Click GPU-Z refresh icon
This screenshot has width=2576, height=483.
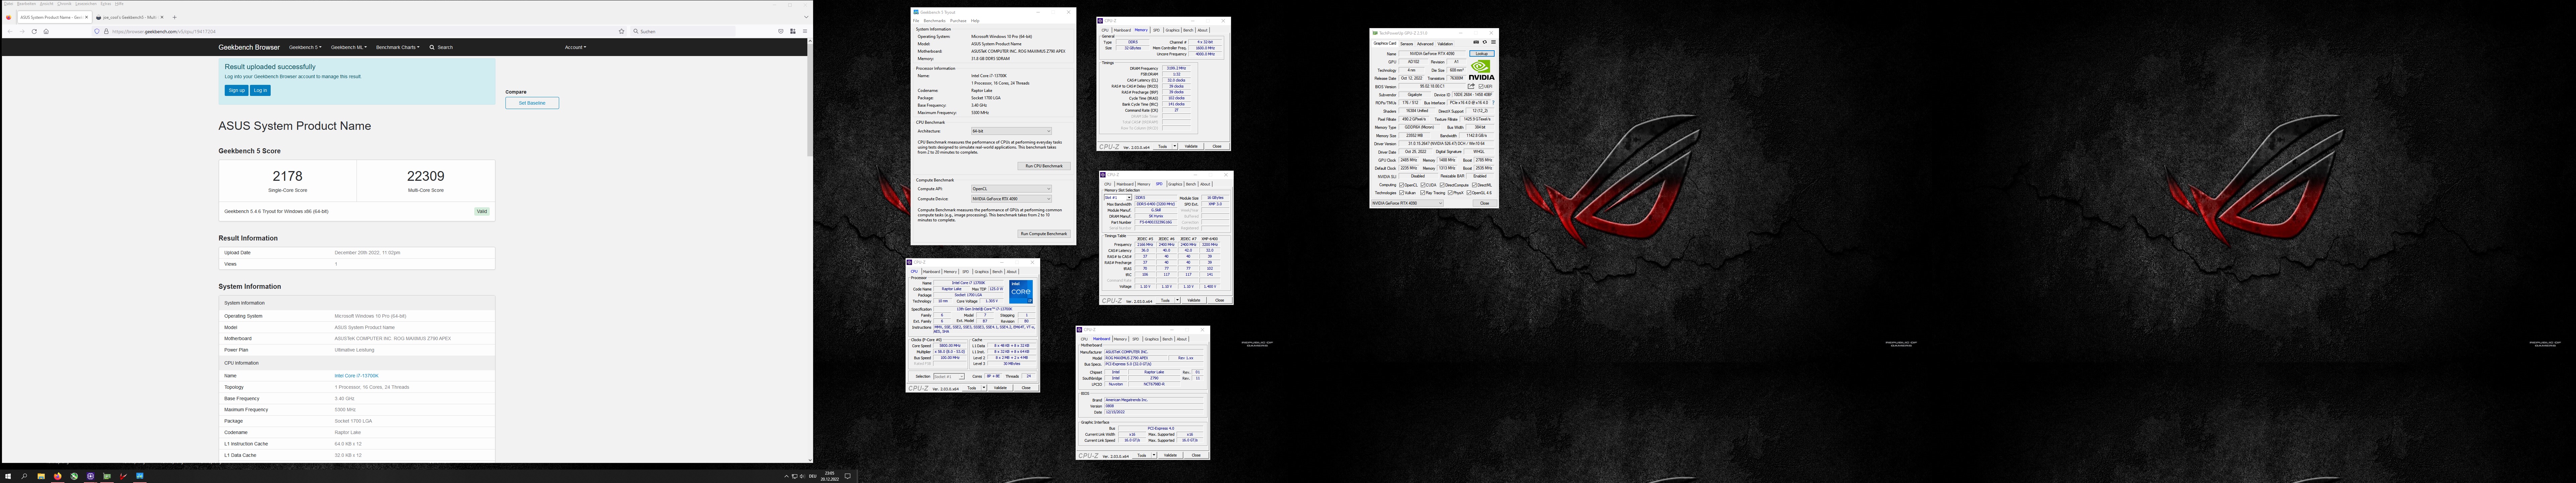(x=1485, y=42)
